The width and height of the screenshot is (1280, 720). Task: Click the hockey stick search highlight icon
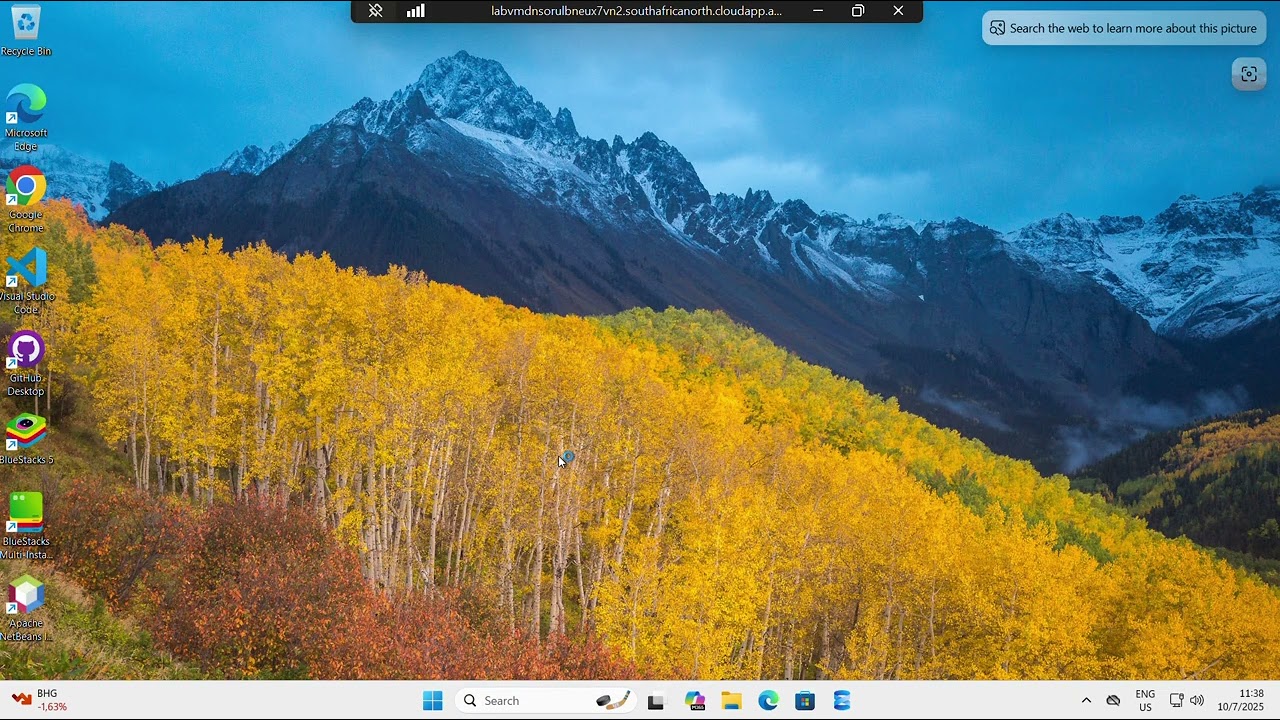pos(613,701)
